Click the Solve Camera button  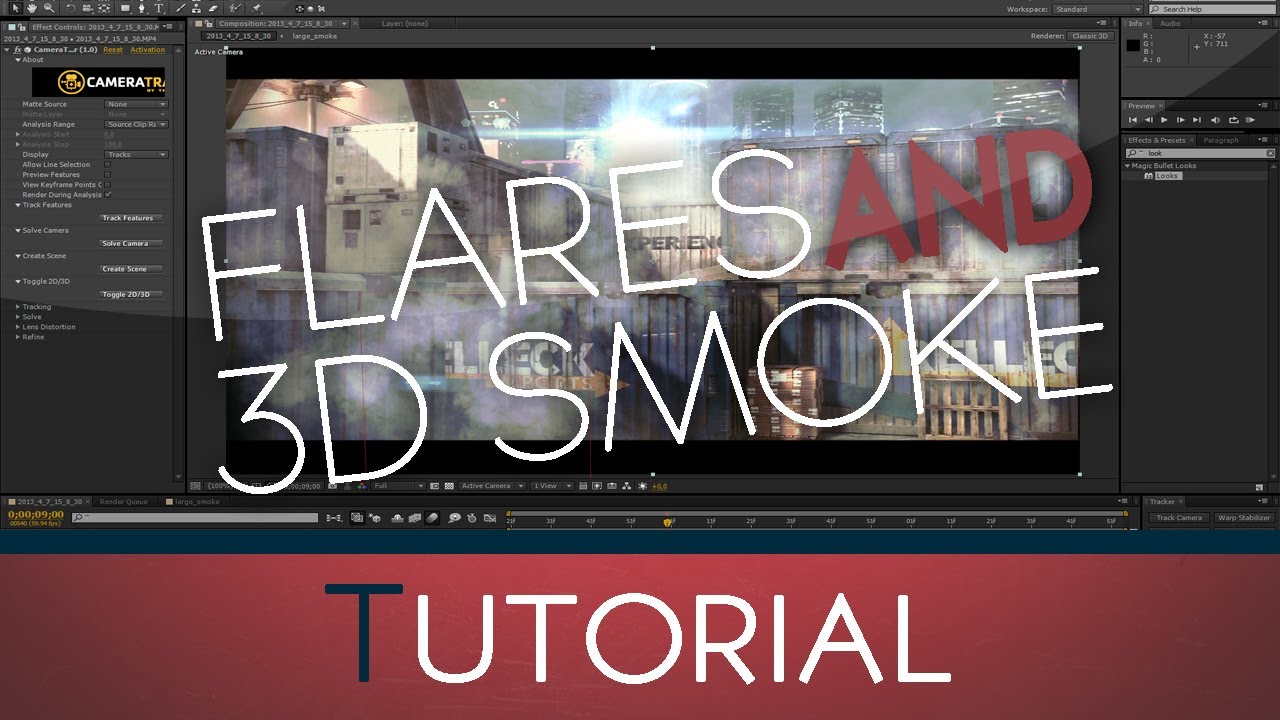click(131, 243)
